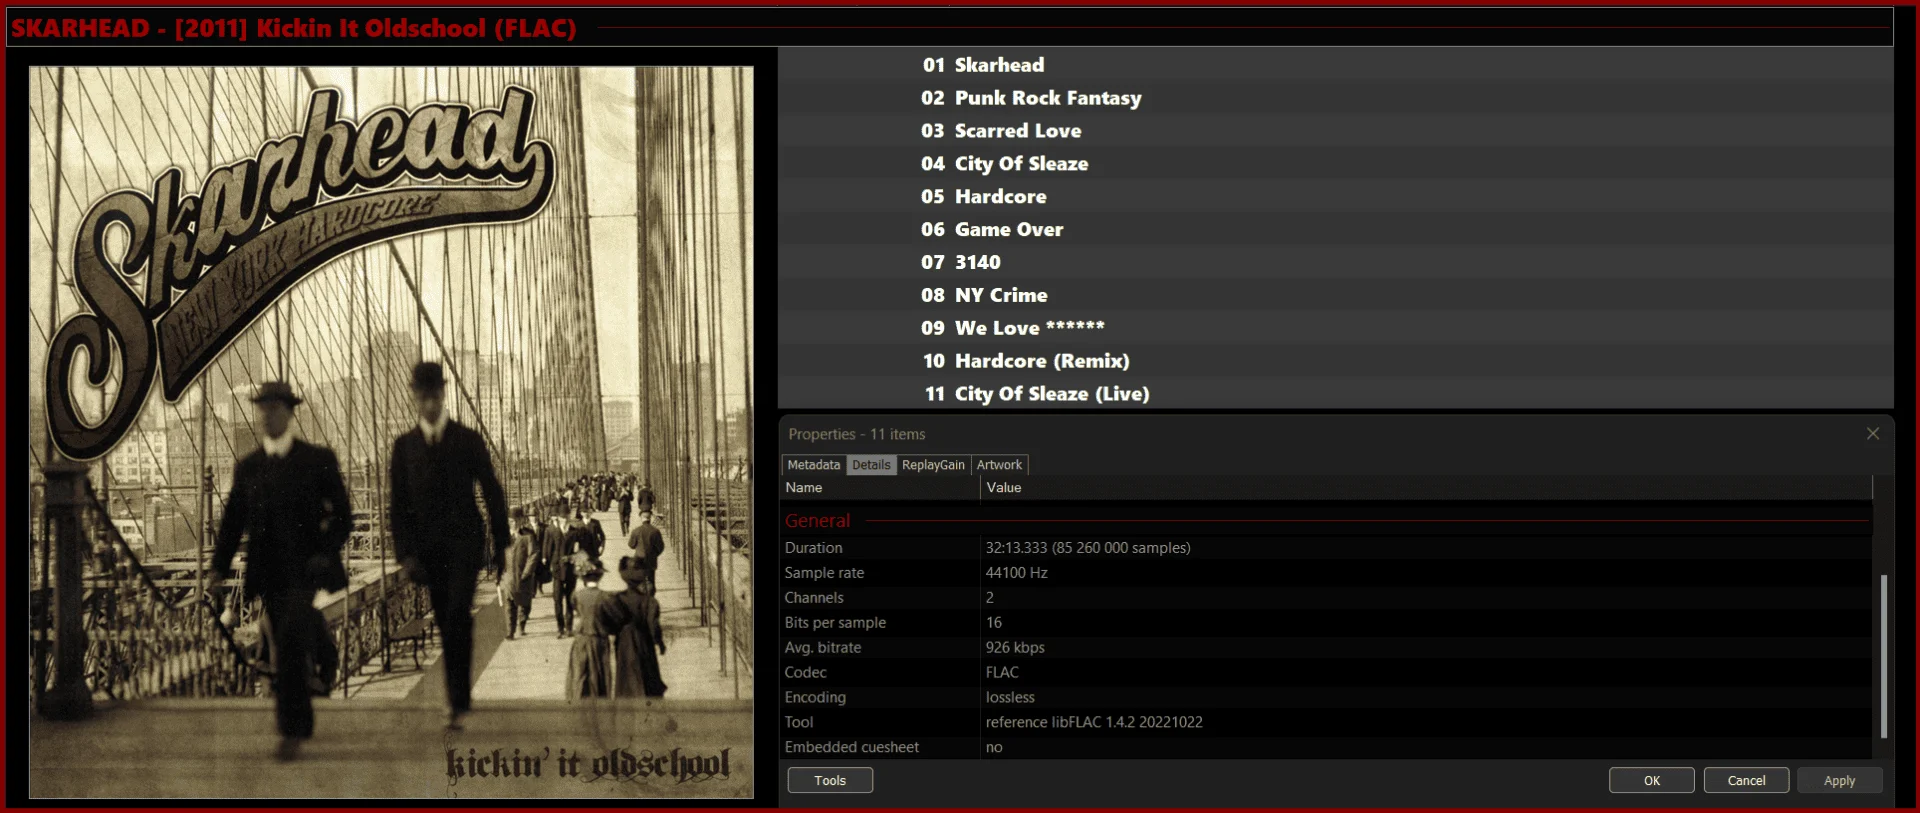Click the Tools button

click(830, 780)
